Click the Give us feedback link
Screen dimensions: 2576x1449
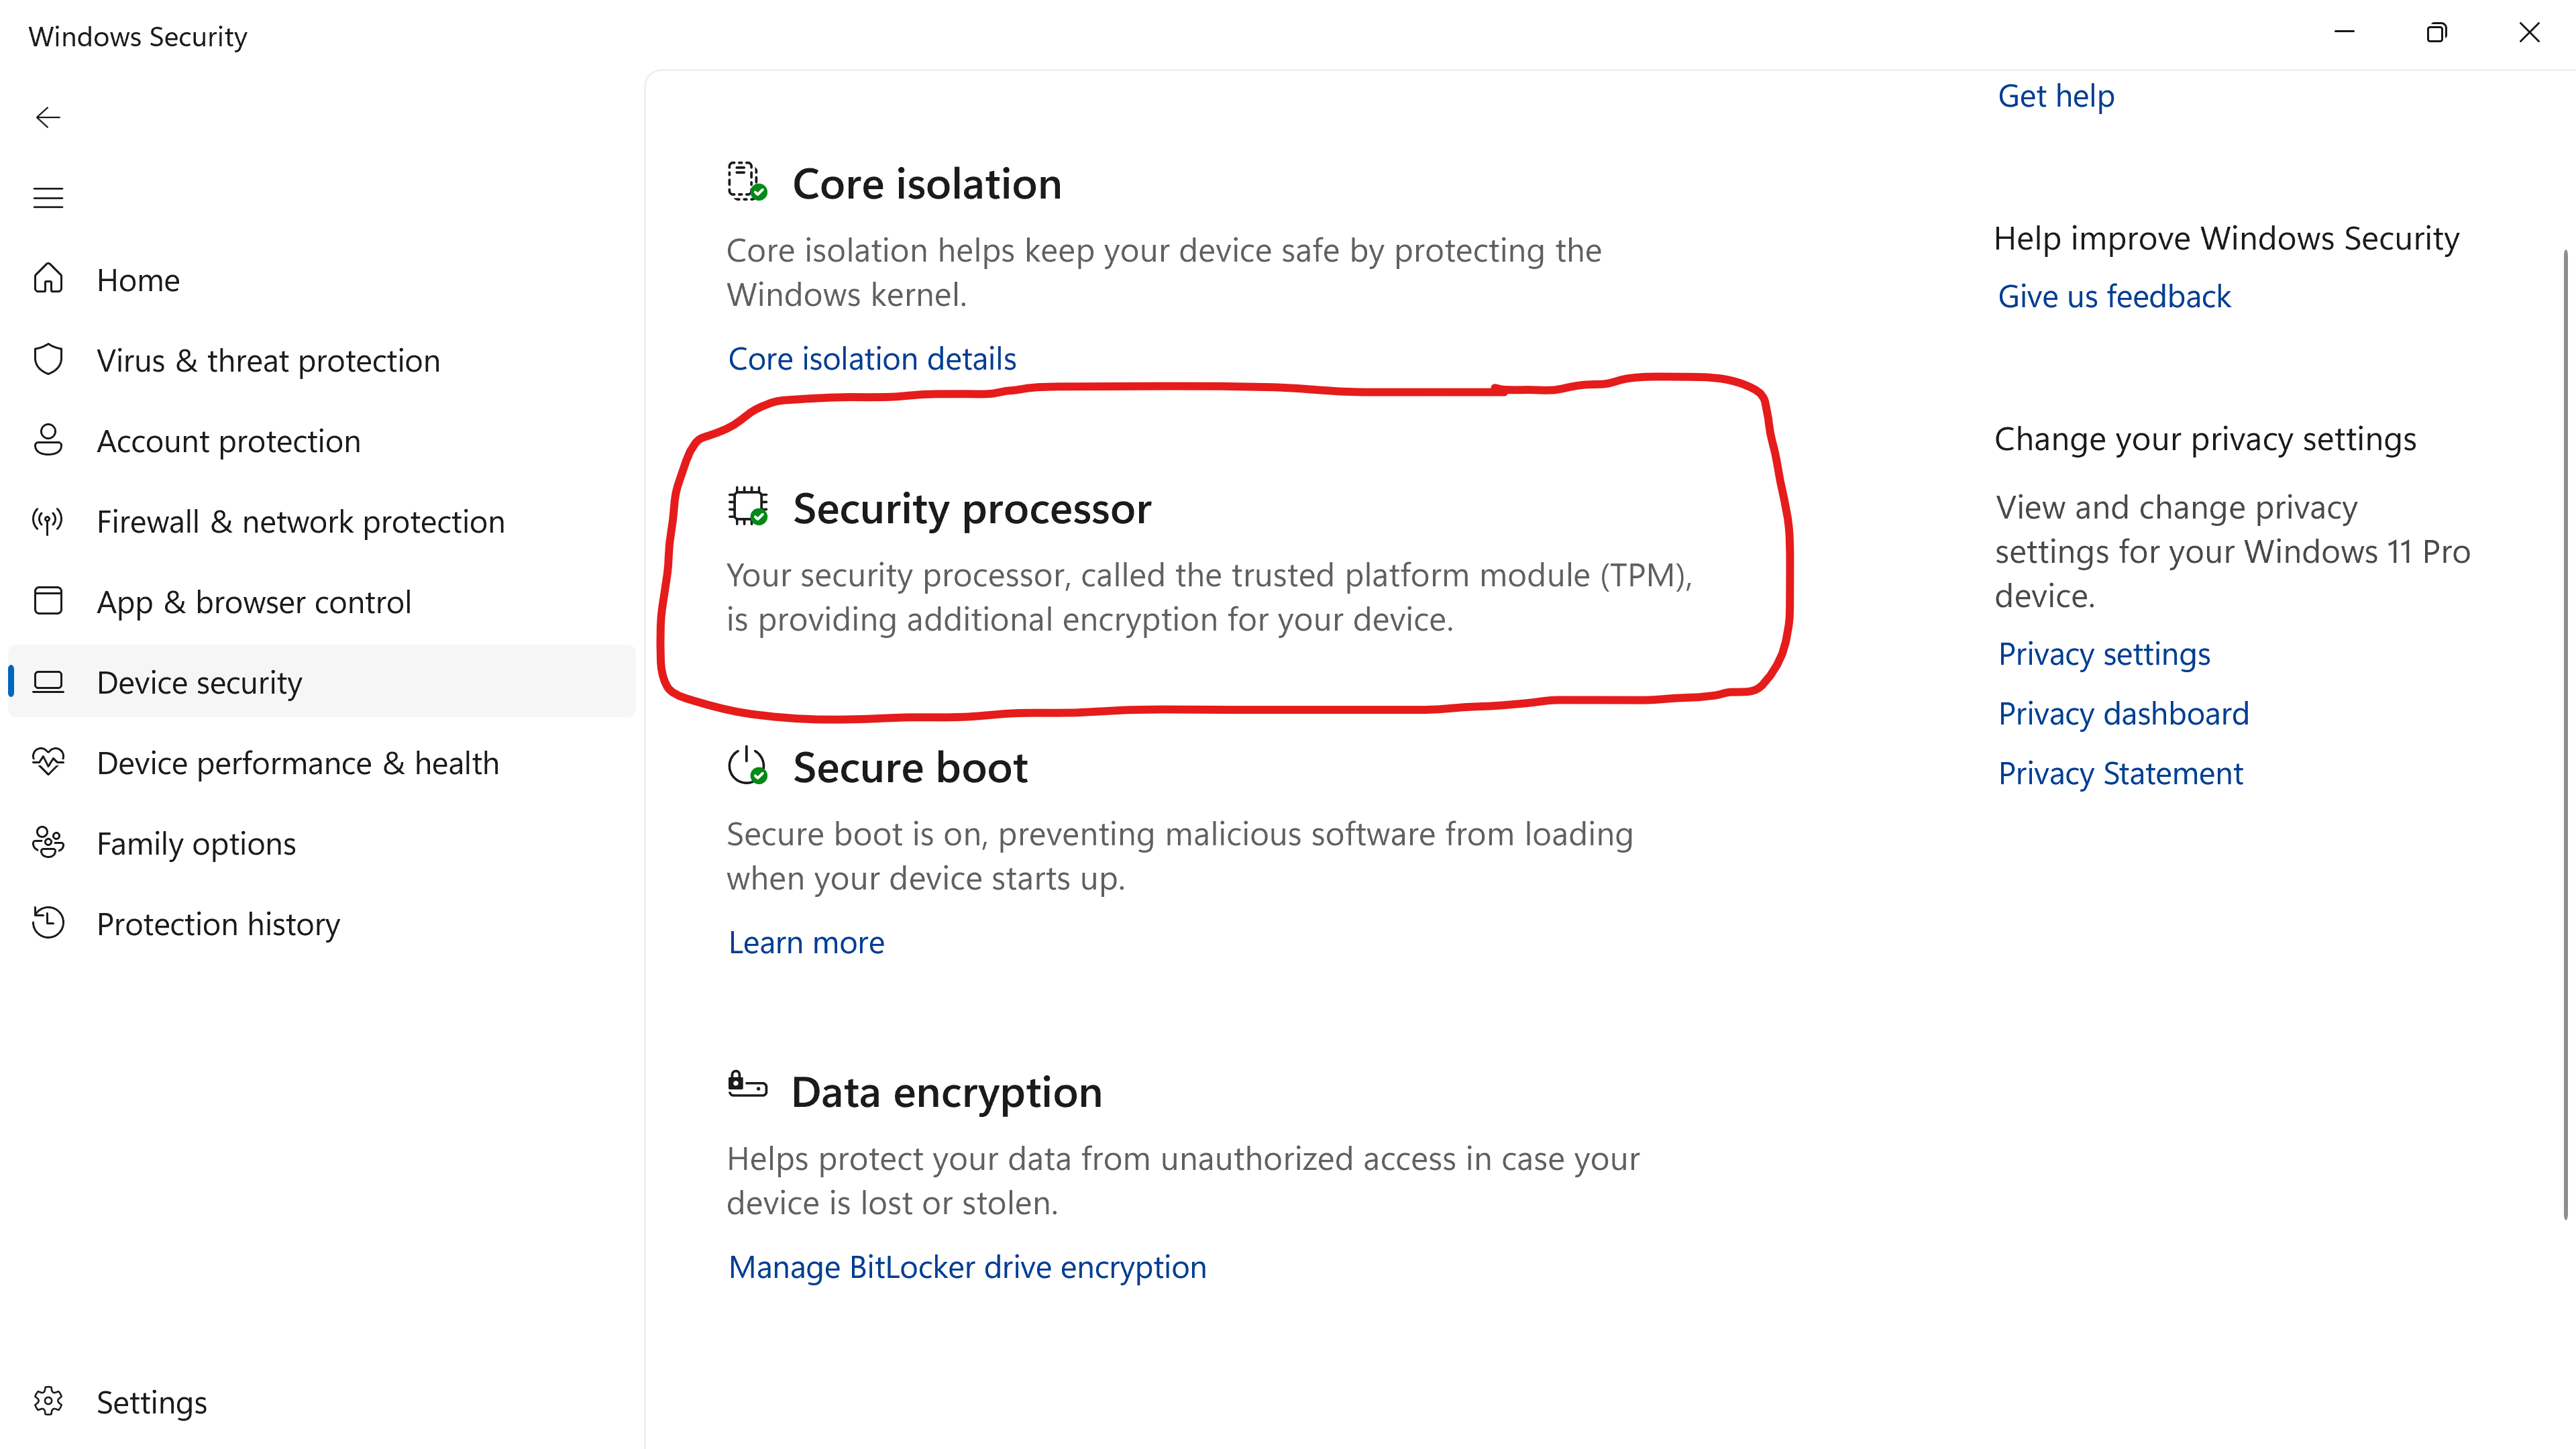click(x=2114, y=296)
